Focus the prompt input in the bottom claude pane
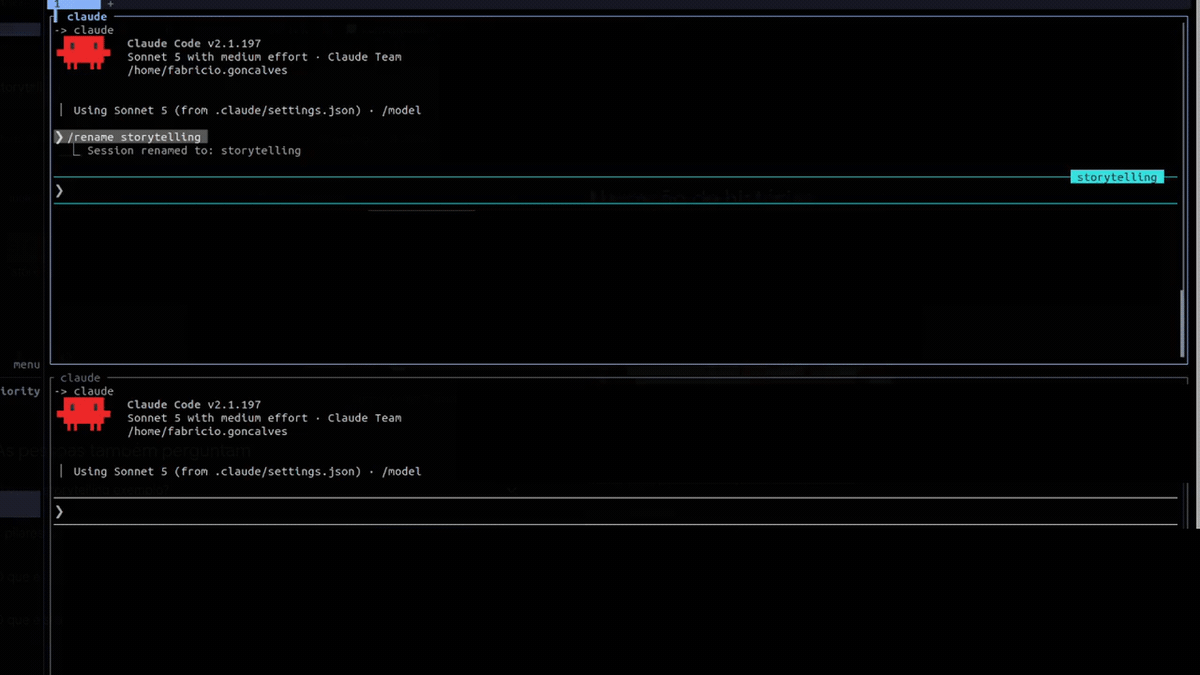The height and width of the screenshot is (675, 1200). coord(615,511)
